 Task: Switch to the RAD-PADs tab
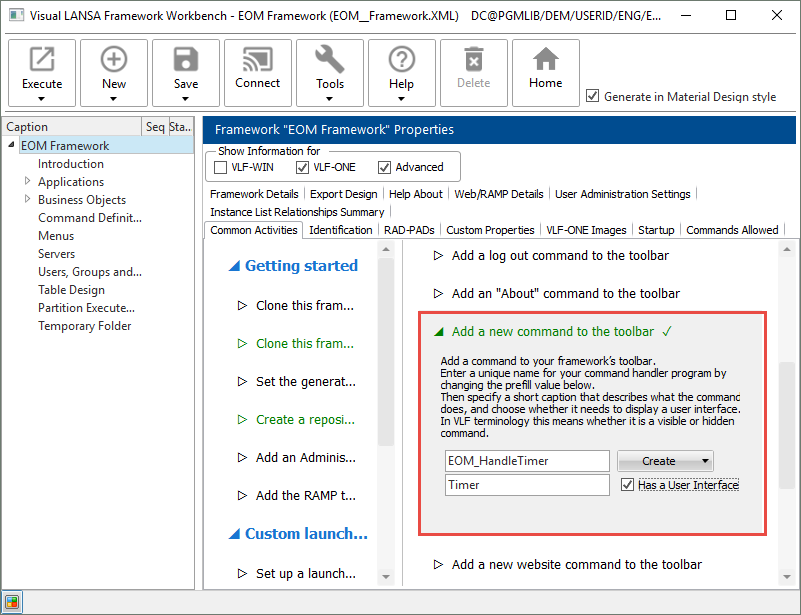(409, 230)
